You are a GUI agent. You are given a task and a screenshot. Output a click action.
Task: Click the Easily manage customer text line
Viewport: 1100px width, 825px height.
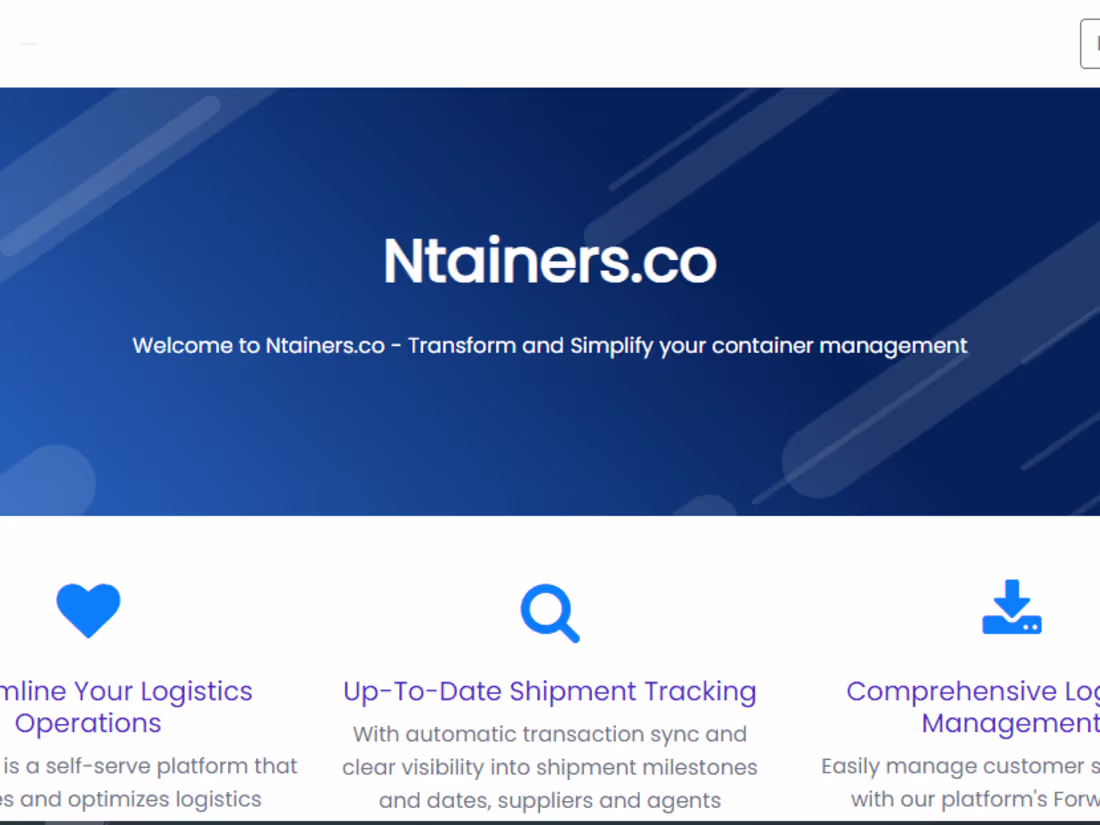pos(960,766)
